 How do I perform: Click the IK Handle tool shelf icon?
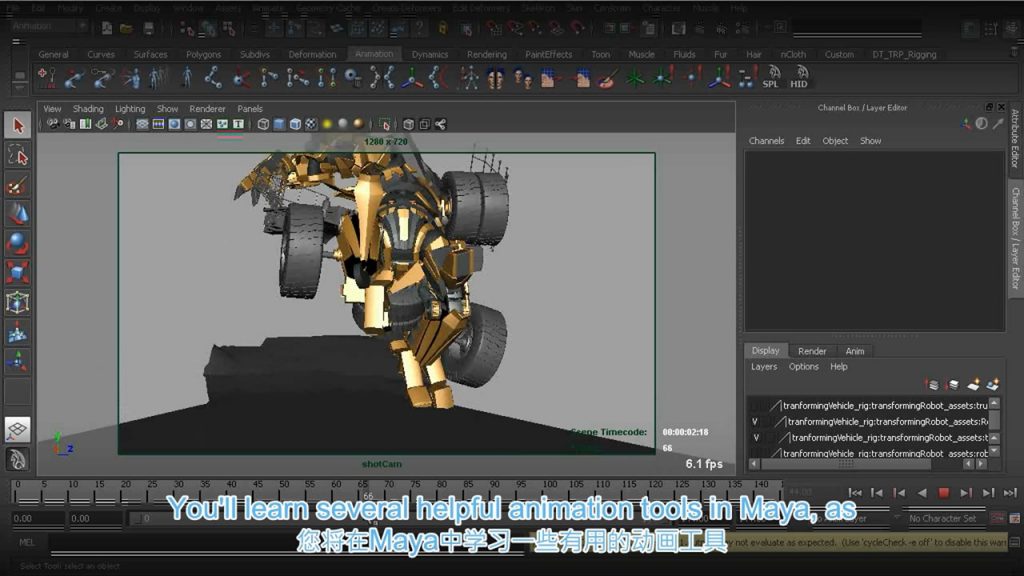click(x=74, y=78)
